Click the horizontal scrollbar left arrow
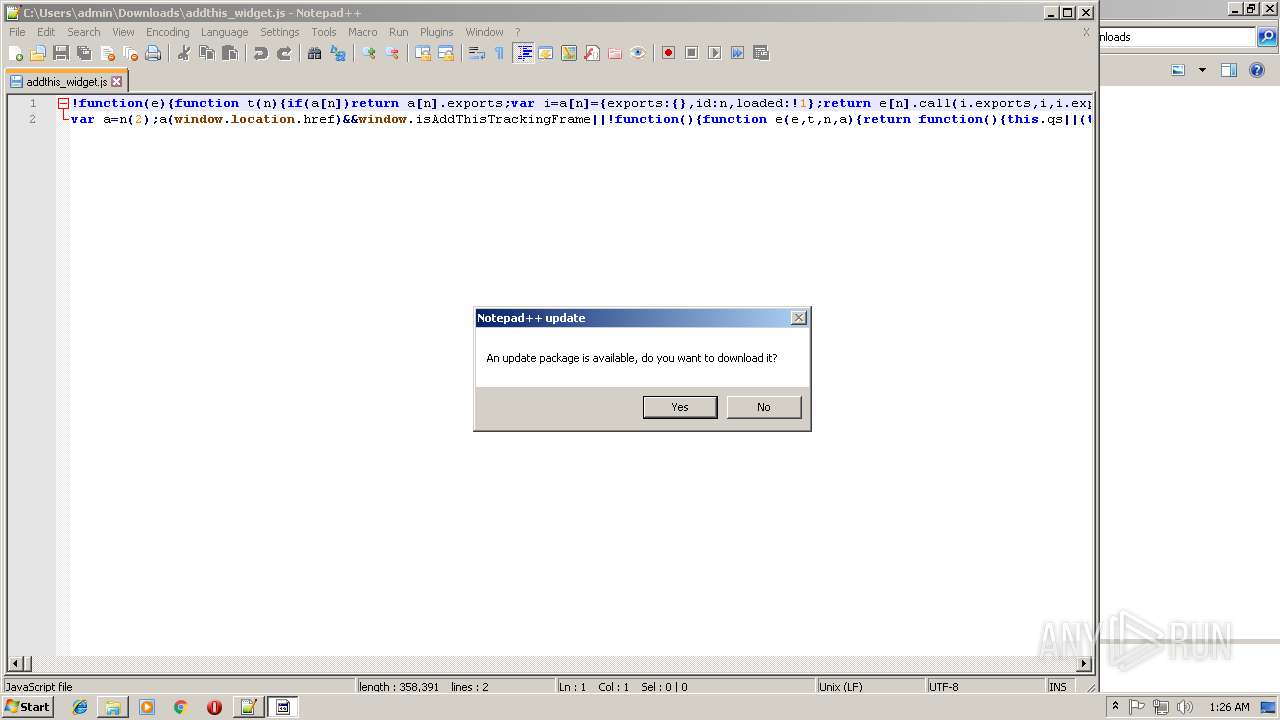1280x720 pixels. 15,663
